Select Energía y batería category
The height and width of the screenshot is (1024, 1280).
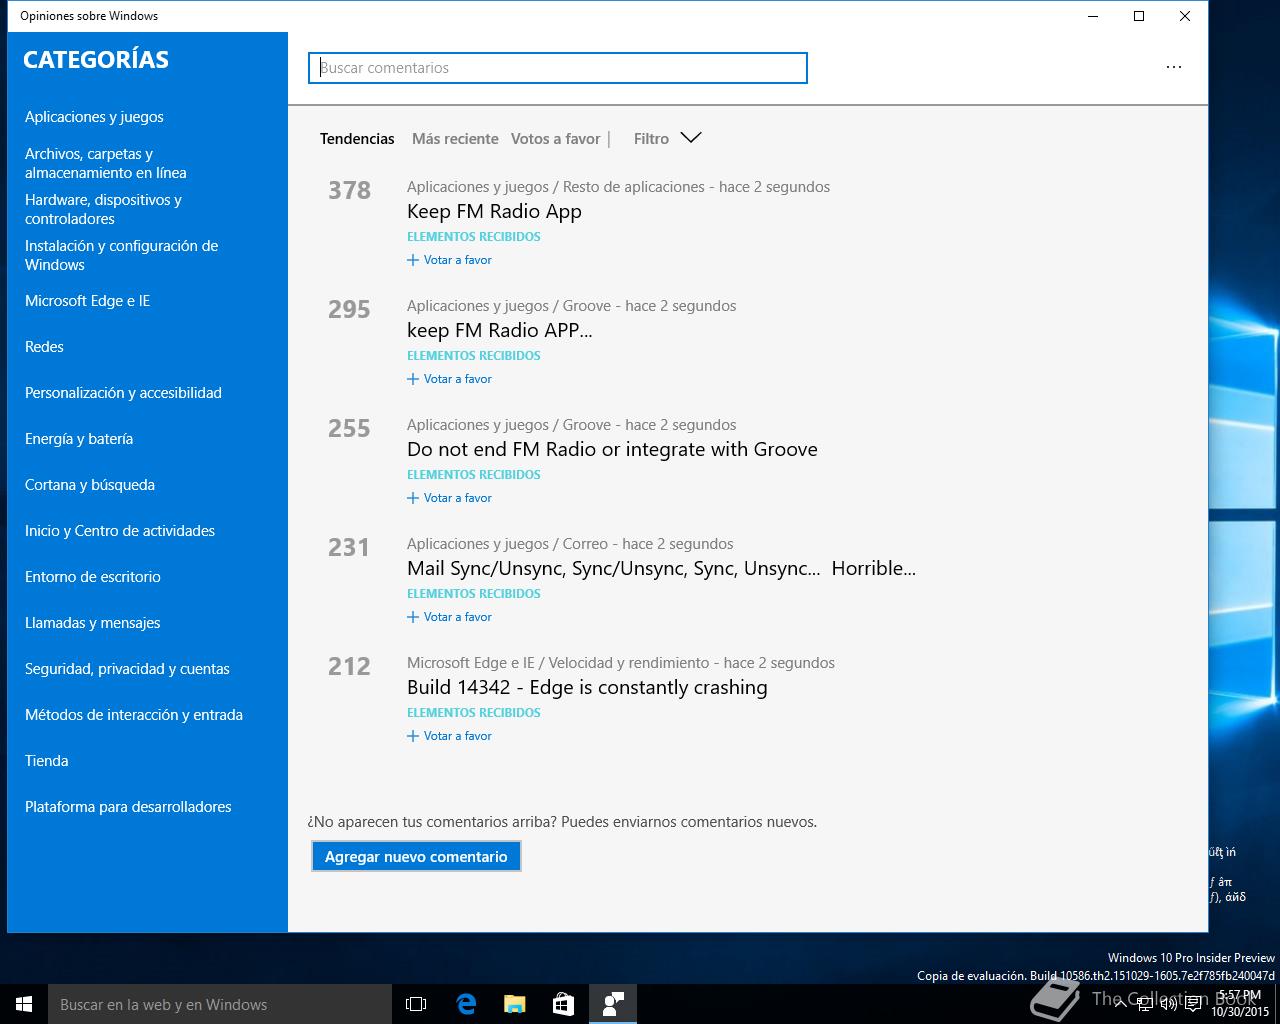point(79,439)
